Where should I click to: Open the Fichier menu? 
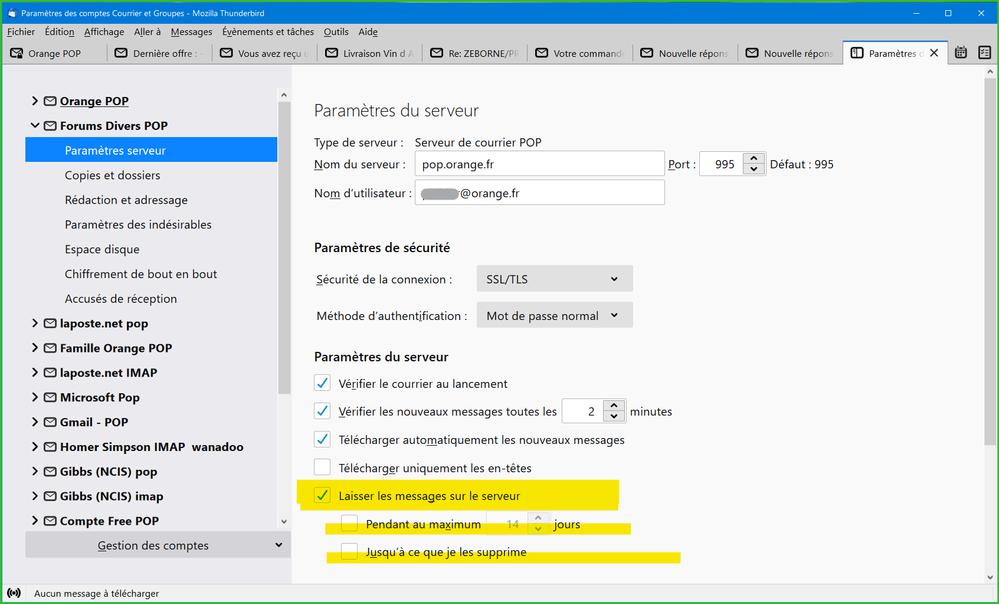point(21,32)
